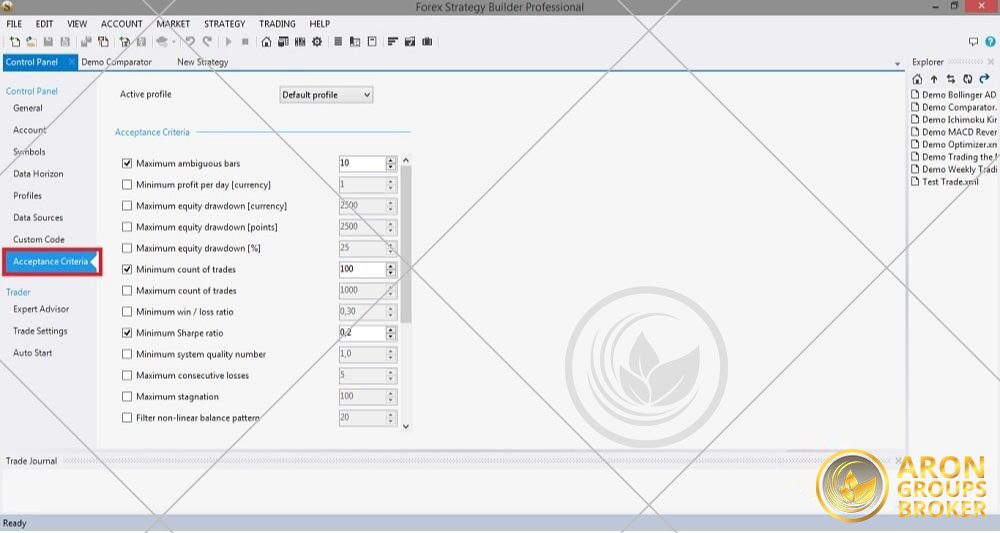Image resolution: width=1000 pixels, height=533 pixels.
Task: Enable Minimum system quality number checkbox
Action: [x=127, y=354]
